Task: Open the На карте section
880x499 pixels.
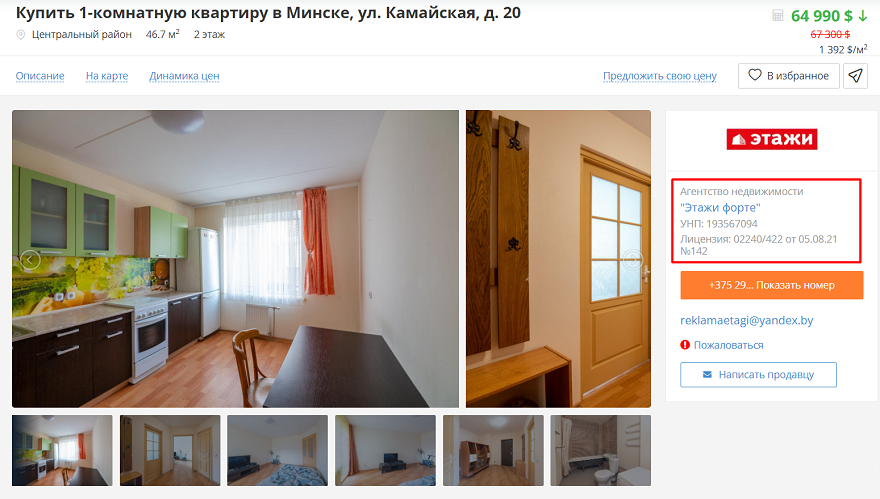Action: coord(107,76)
